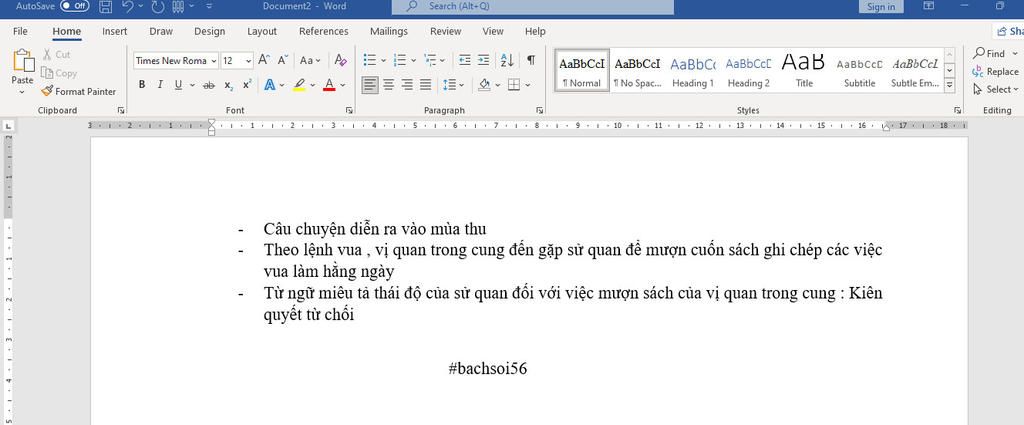1024x425 pixels.
Task: Click the Borders button
Action: pyautogui.click(x=514, y=85)
